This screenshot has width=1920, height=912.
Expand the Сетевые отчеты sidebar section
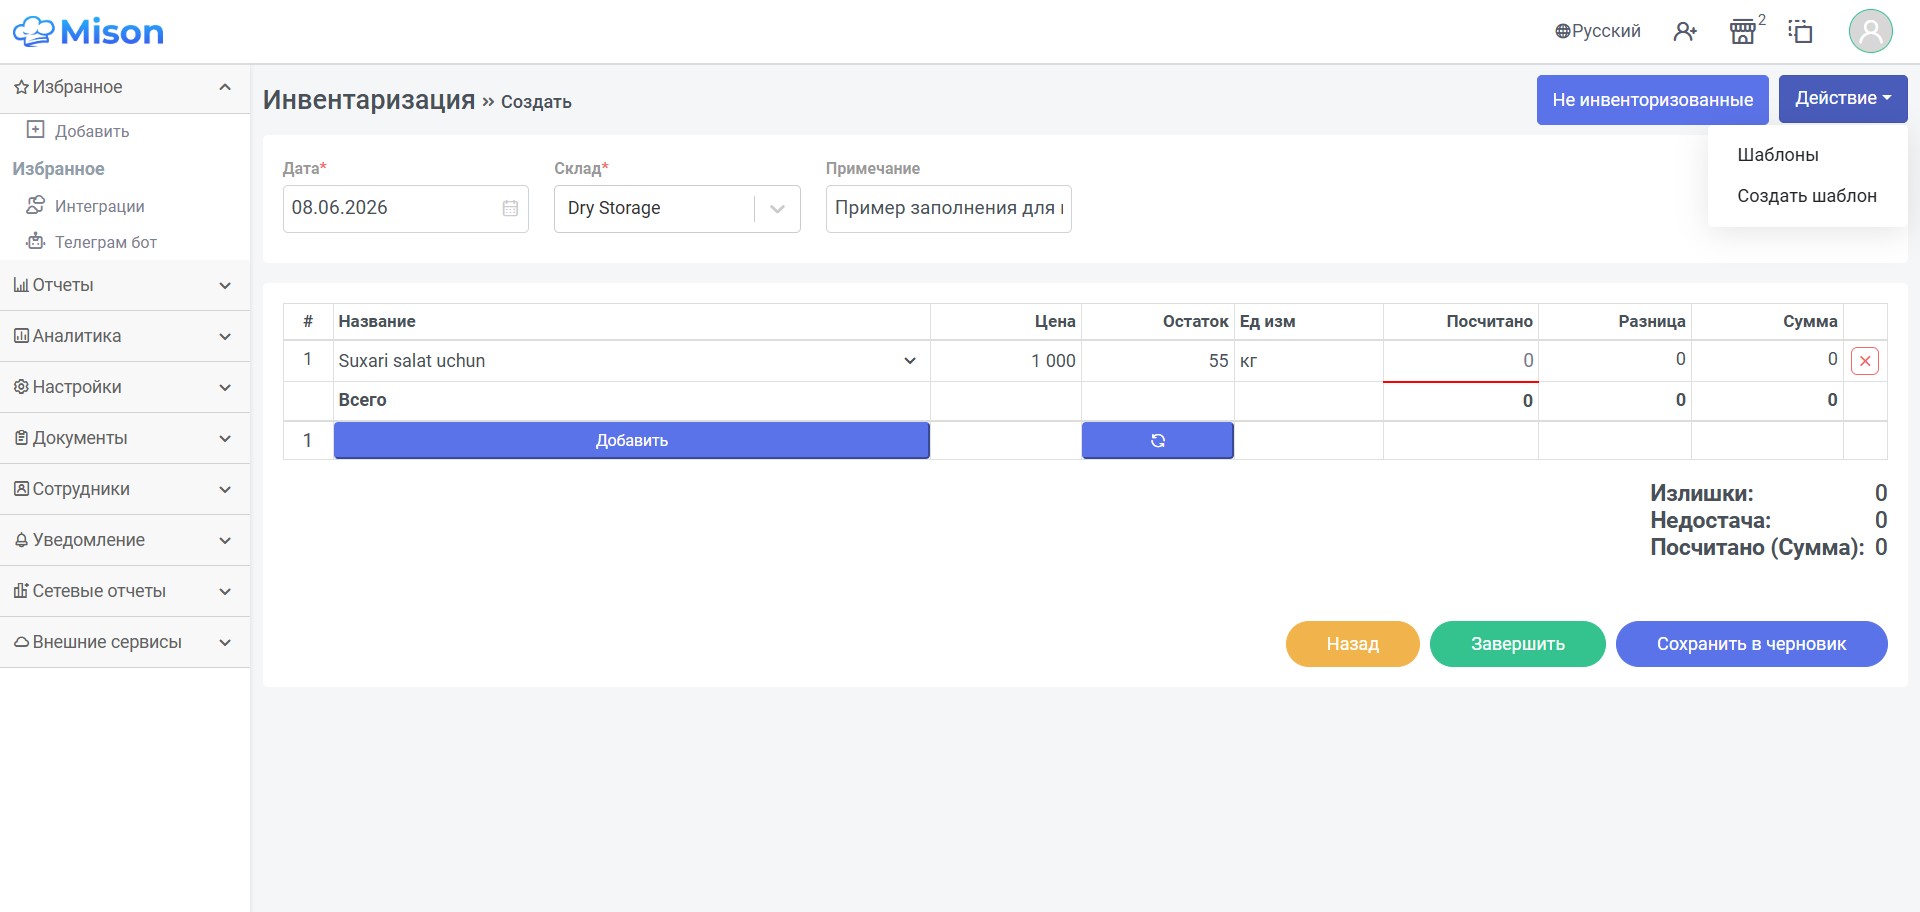coord(125,592)
